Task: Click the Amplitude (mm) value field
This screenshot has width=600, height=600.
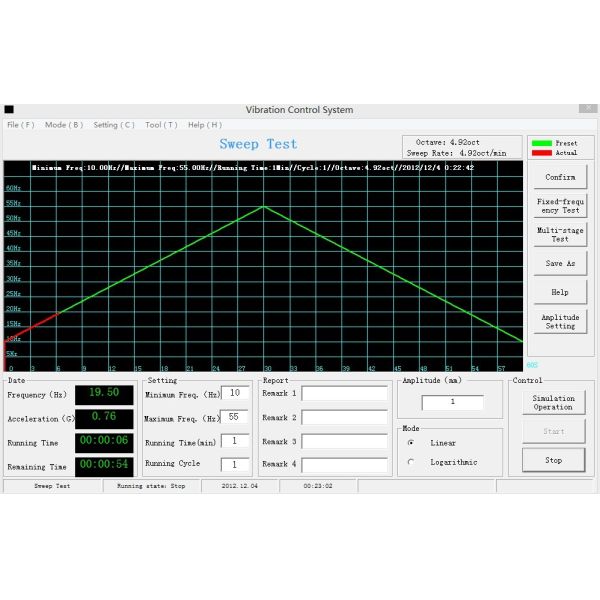Action: coord(452,403)
